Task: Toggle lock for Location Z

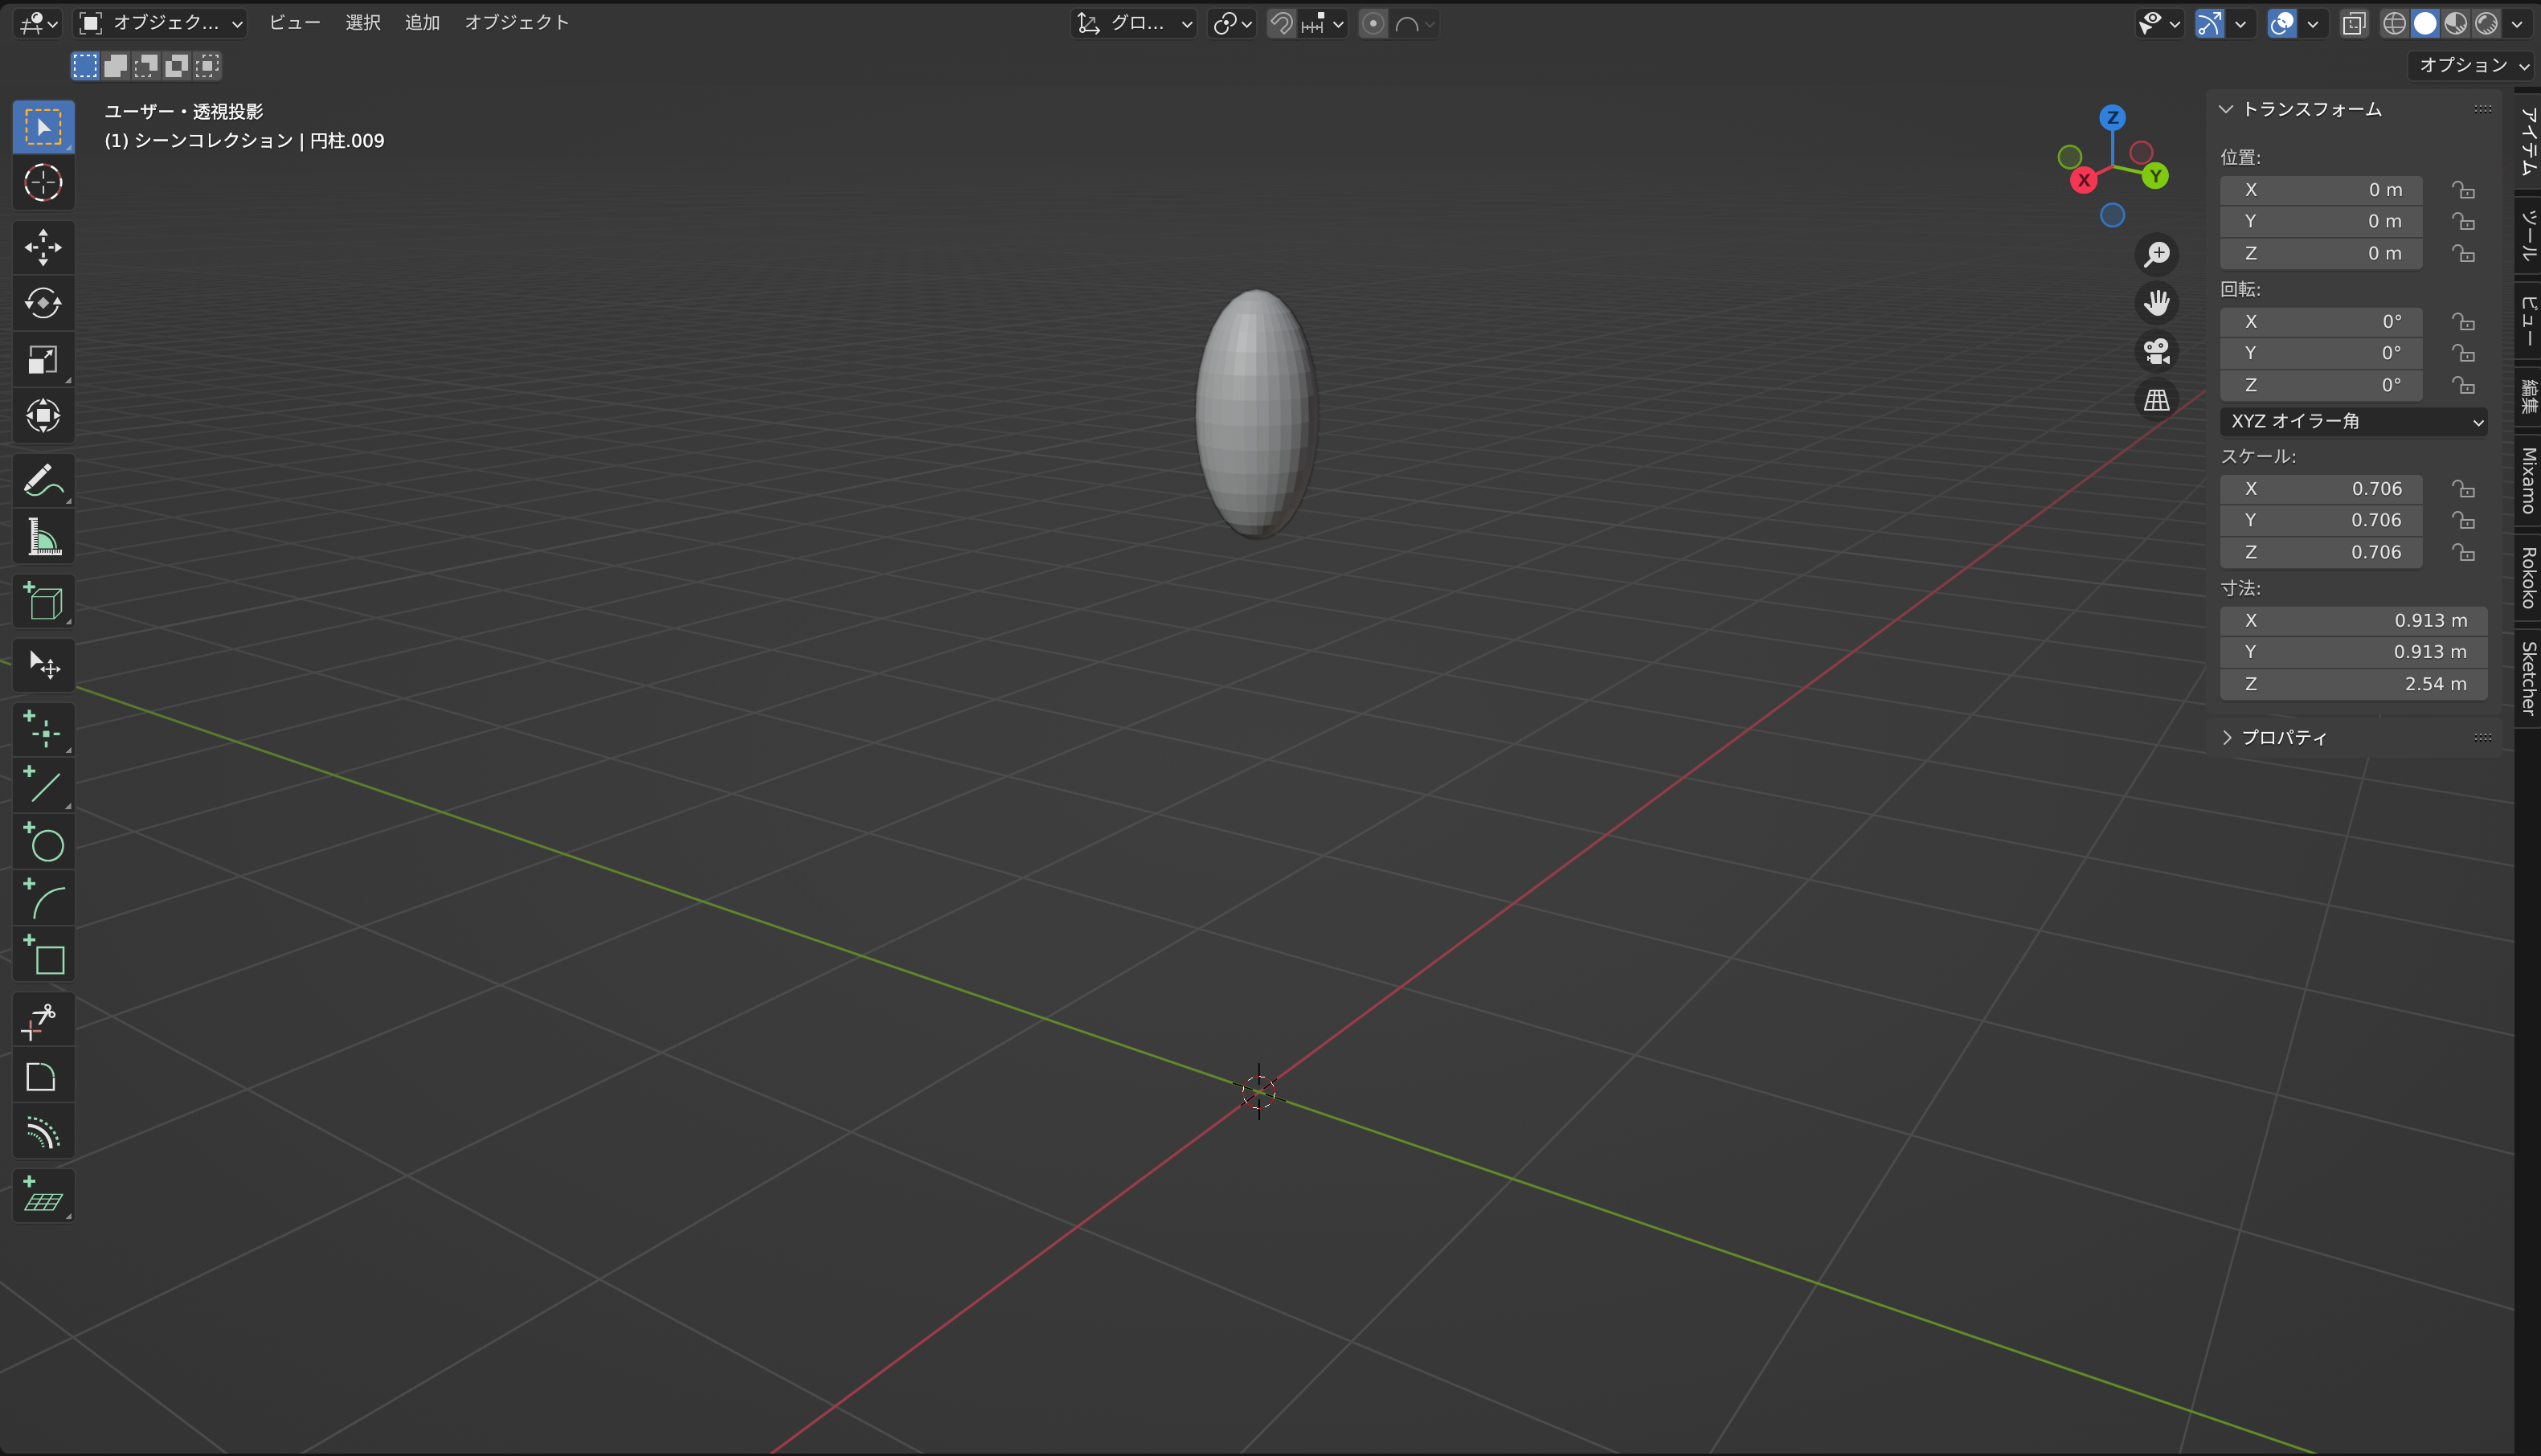Action: coord(2463,253)
